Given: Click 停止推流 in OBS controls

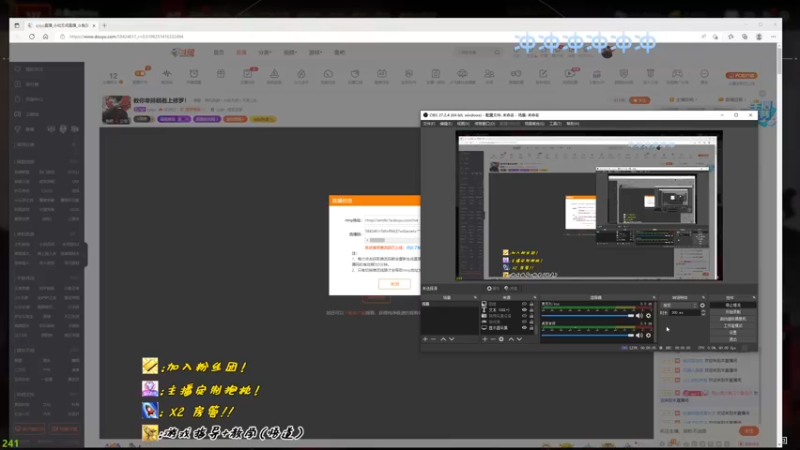Looking at the screenshot, I should pos(733,305).
